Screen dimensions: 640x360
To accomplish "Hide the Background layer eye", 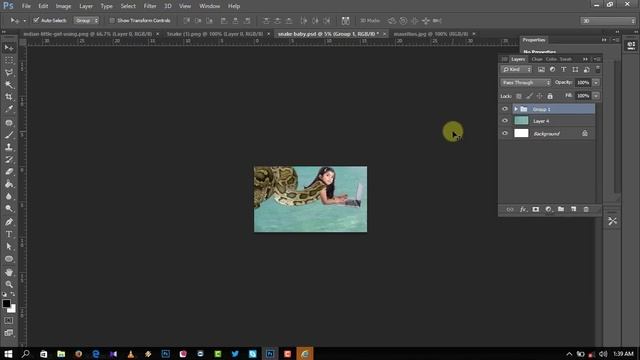I will coord(505,133).
